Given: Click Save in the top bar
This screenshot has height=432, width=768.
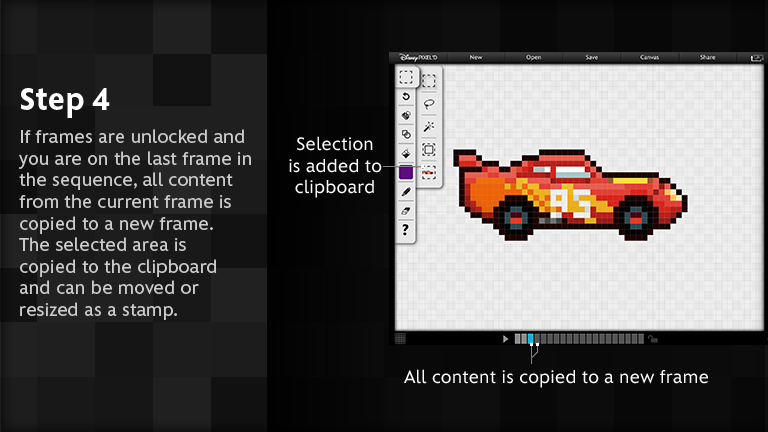Looking at the screenshot, I should [592, 57].
